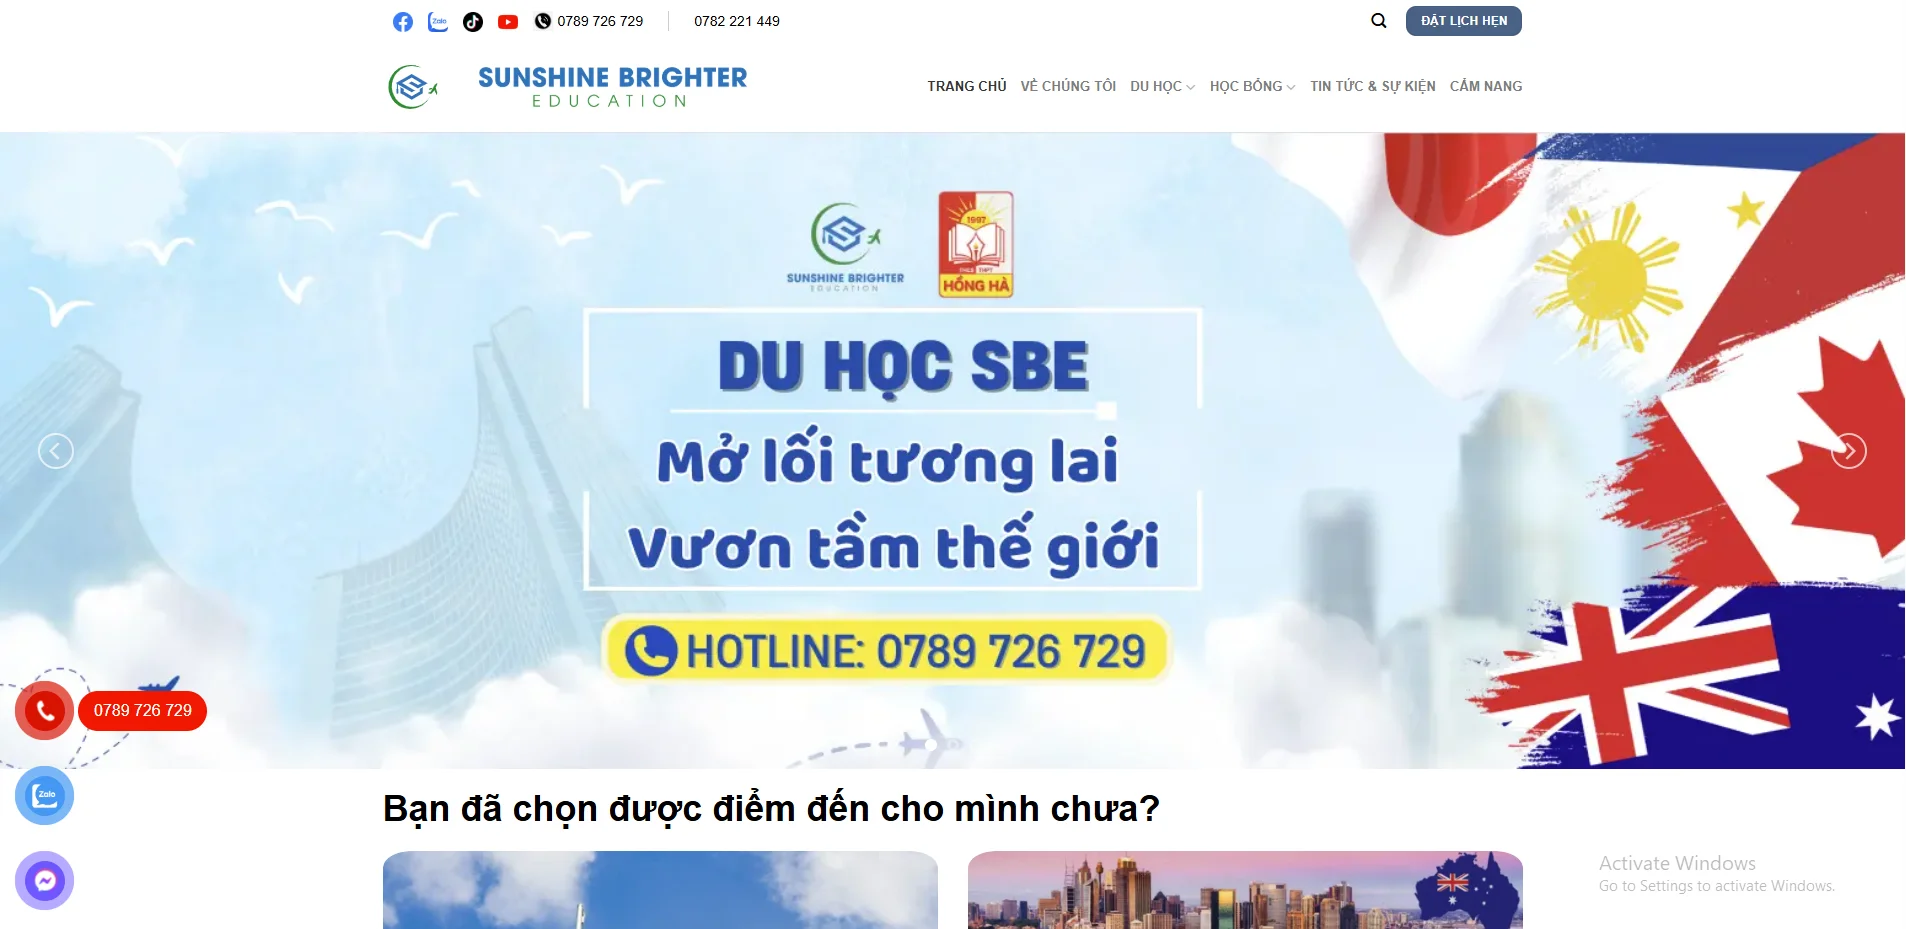Expand the DU HỌC dropdown menu
This screenshot has height=929, width=1906.
(x=1162, y=86)
